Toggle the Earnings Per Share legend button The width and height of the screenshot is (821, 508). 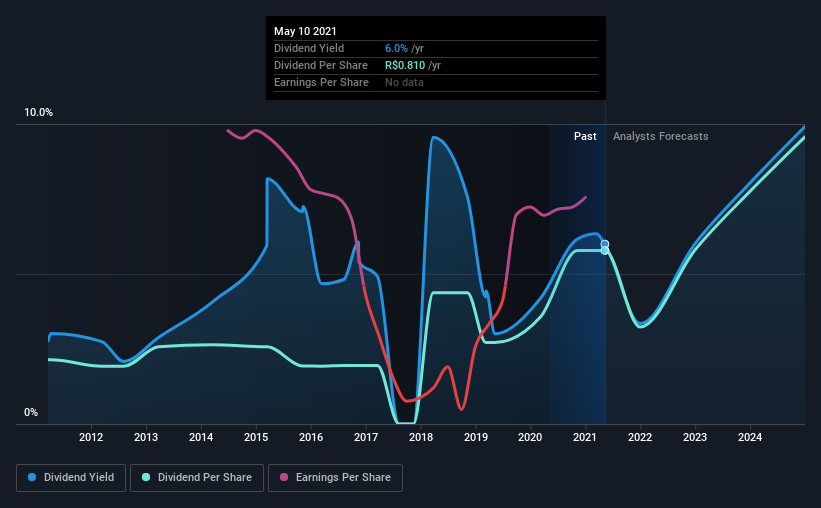point(335,478)
